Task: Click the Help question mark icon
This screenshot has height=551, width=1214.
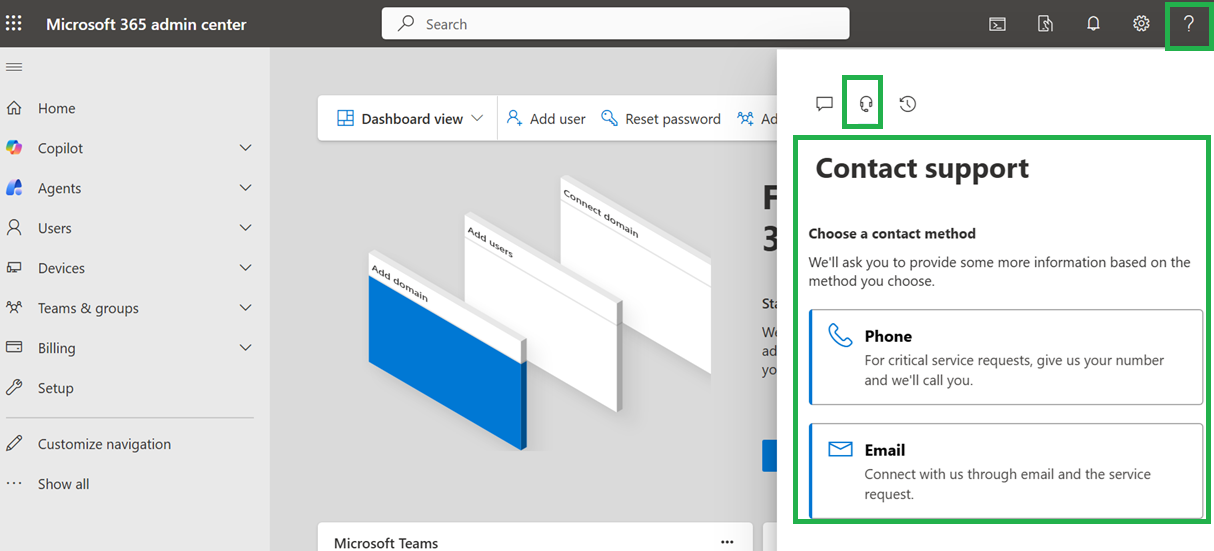Action: coord(1189,24)
